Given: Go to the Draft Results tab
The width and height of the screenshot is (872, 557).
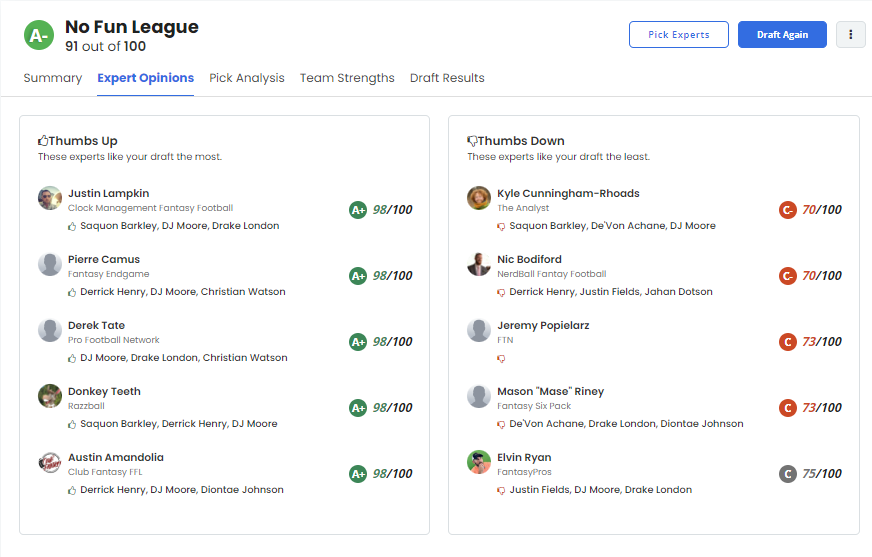Looking at the screenshot, I should click(447, 78).
